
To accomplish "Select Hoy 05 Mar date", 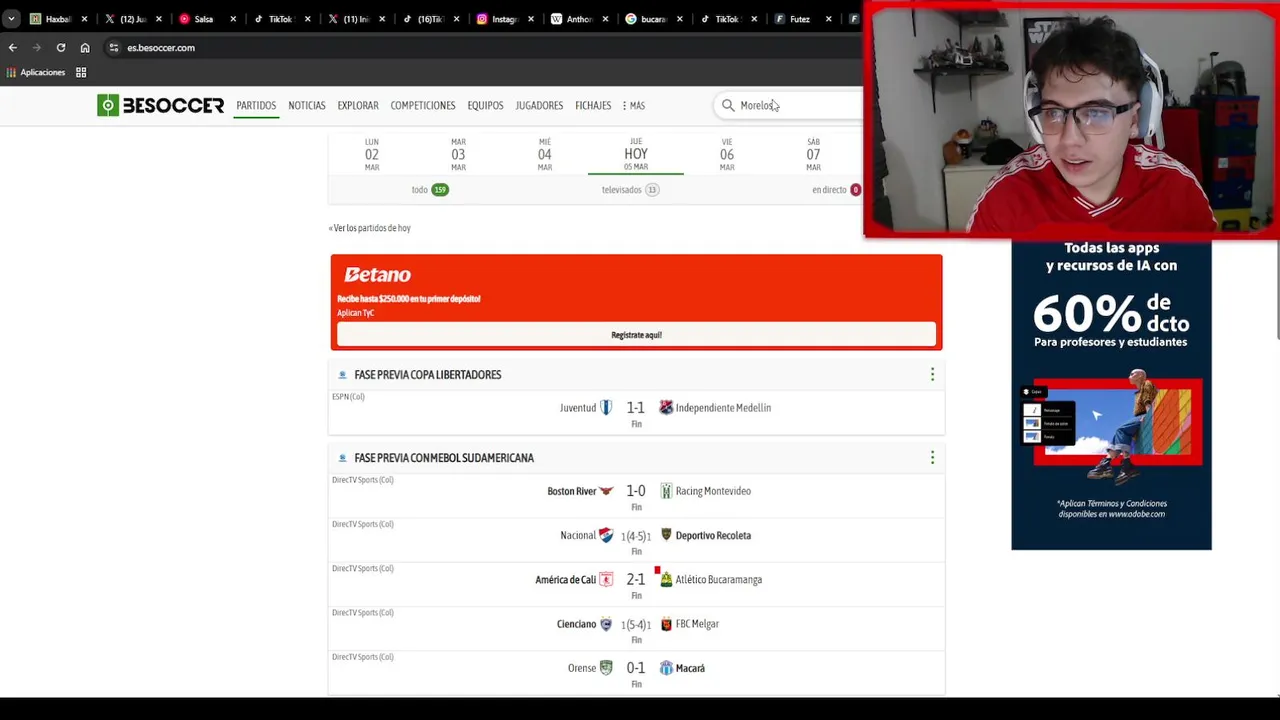I will click(x=636, y=154).
